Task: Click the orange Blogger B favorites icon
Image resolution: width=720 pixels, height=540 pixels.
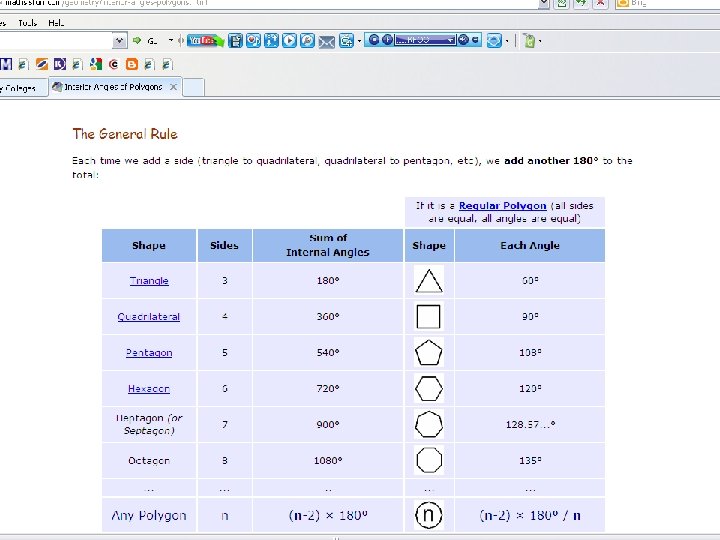Action: tap(132, 64)
